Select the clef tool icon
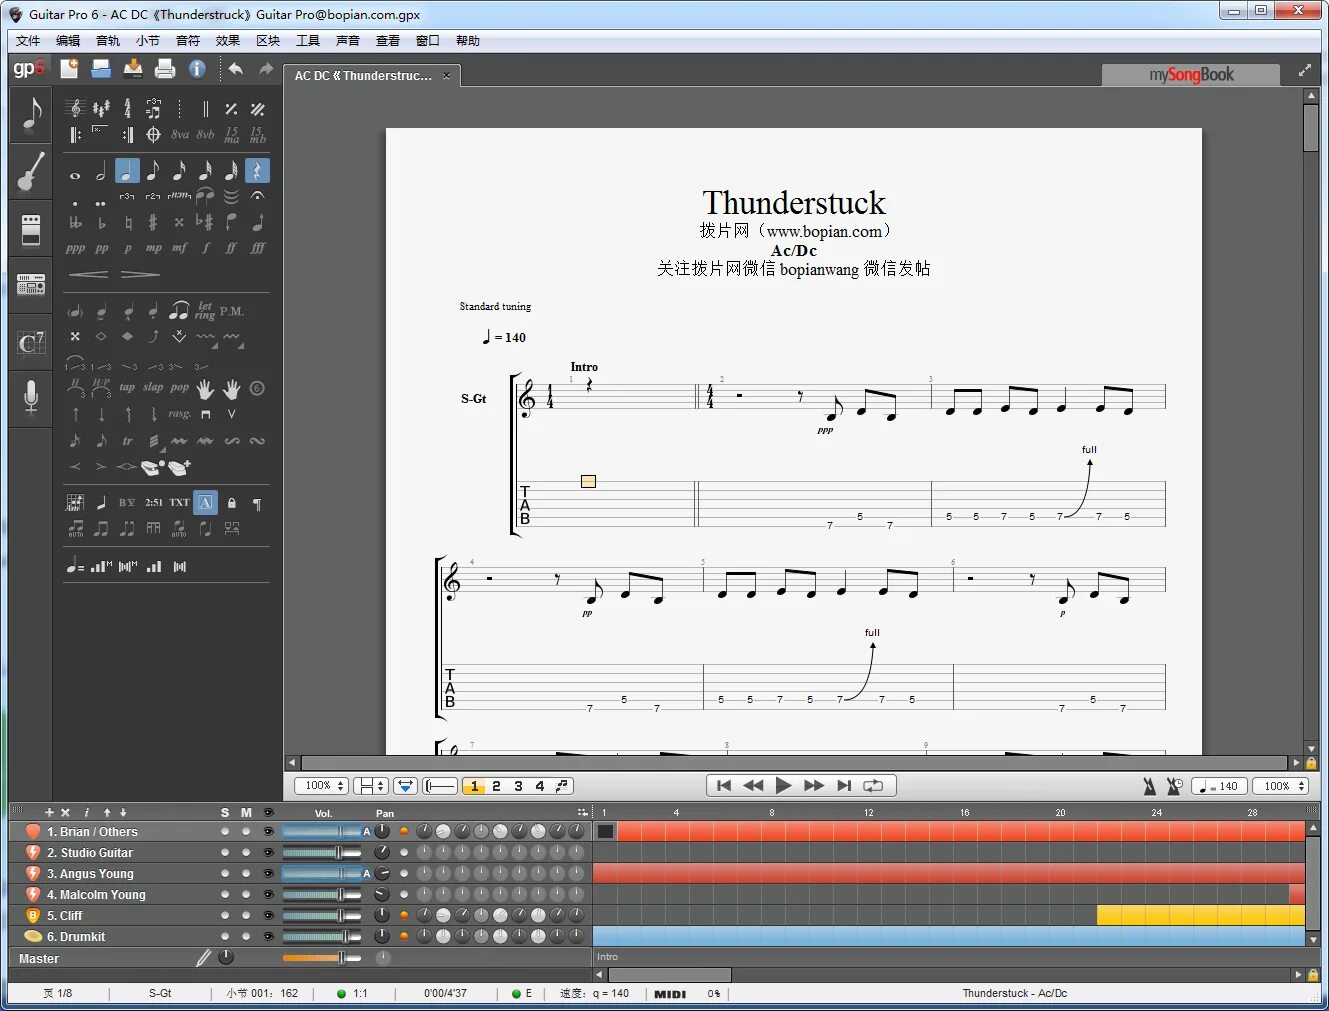Screen dimensions: 1329x1011 click(75, 108)
